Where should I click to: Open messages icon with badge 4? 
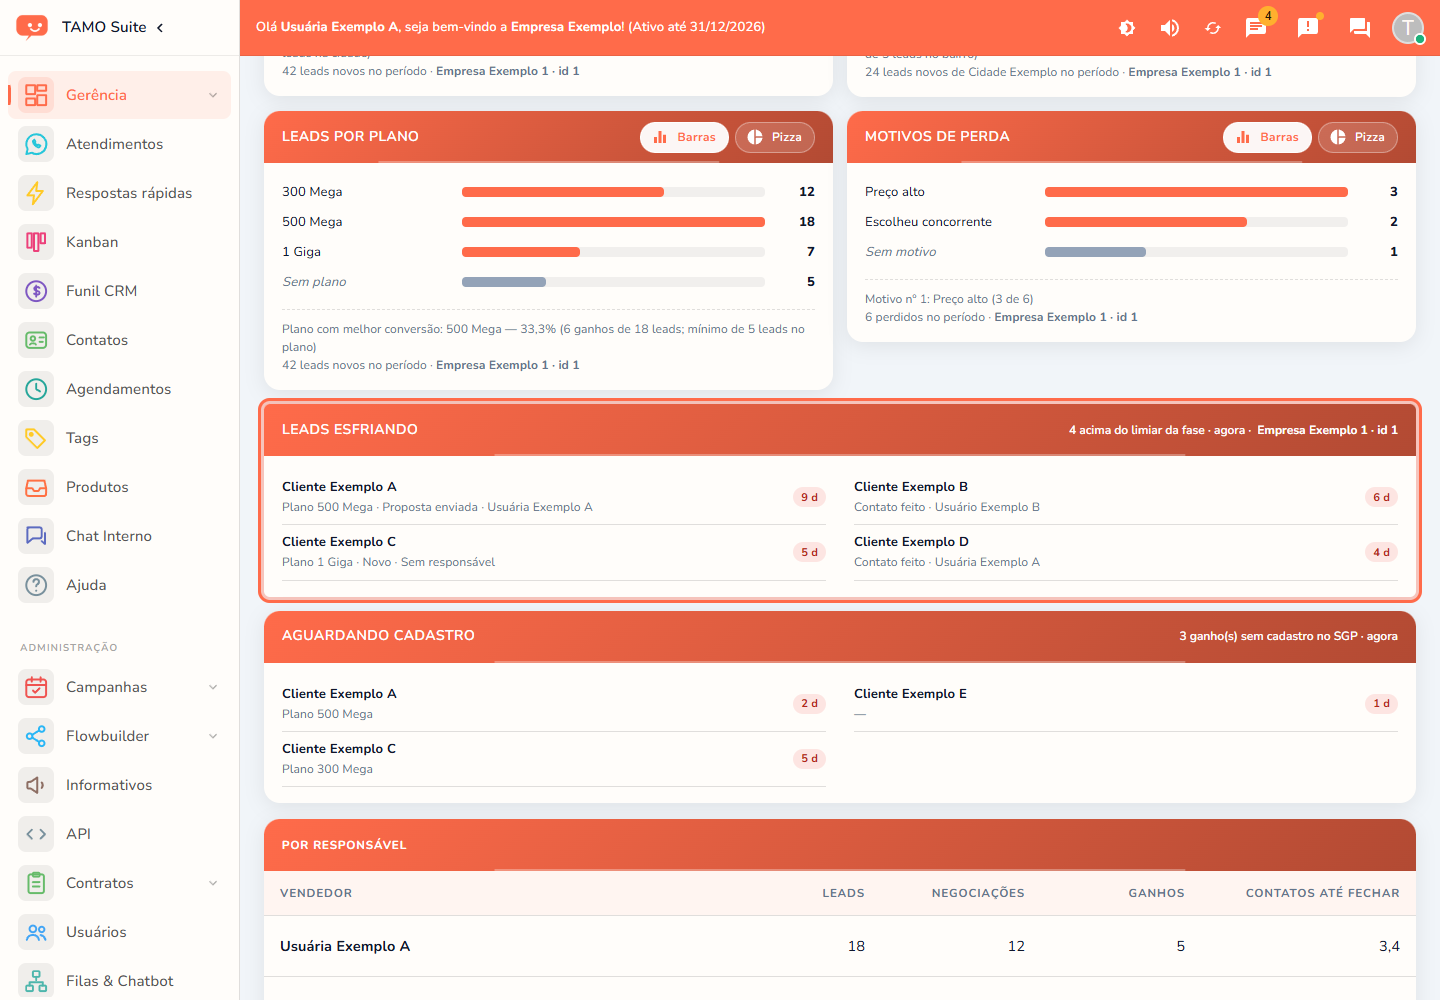coord(1256,28)
